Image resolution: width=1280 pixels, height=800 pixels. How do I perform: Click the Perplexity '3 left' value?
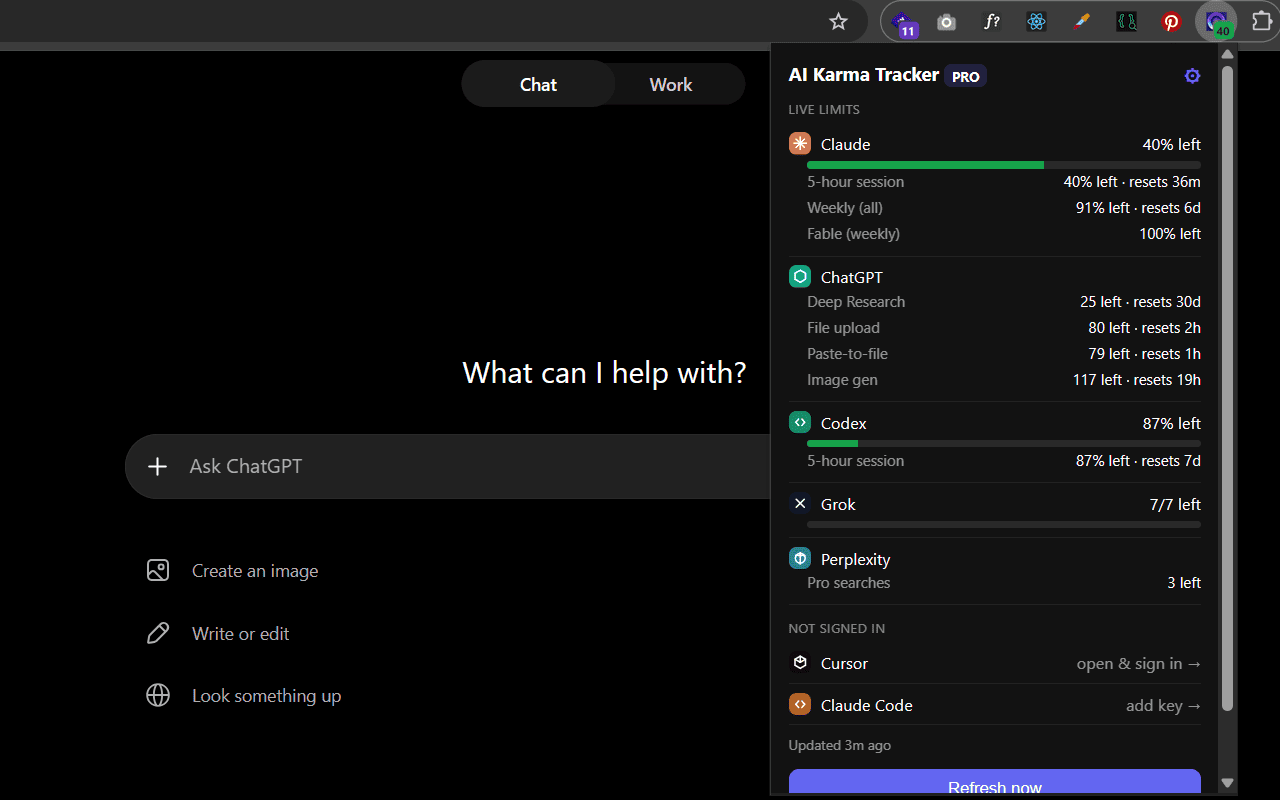pos(1184,583)
